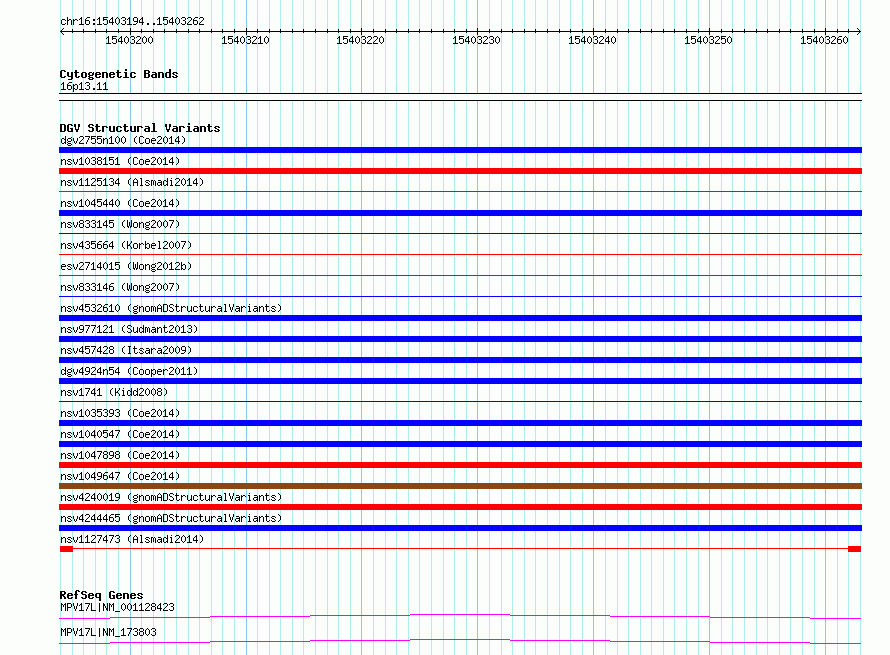This screenshot has height=655, width=890.
Task: Open dgv4924n54 (Cooper2011) variant label
Action: (x=129, y=371)
